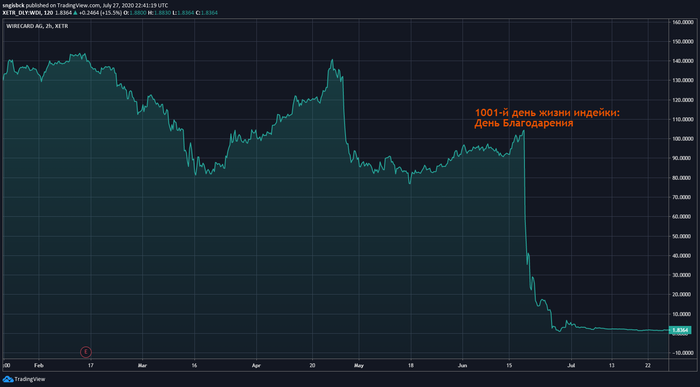This screenshot has width=700, height=387.
Task: Click the 'Jun' date axis label
Action: point(462,366)
